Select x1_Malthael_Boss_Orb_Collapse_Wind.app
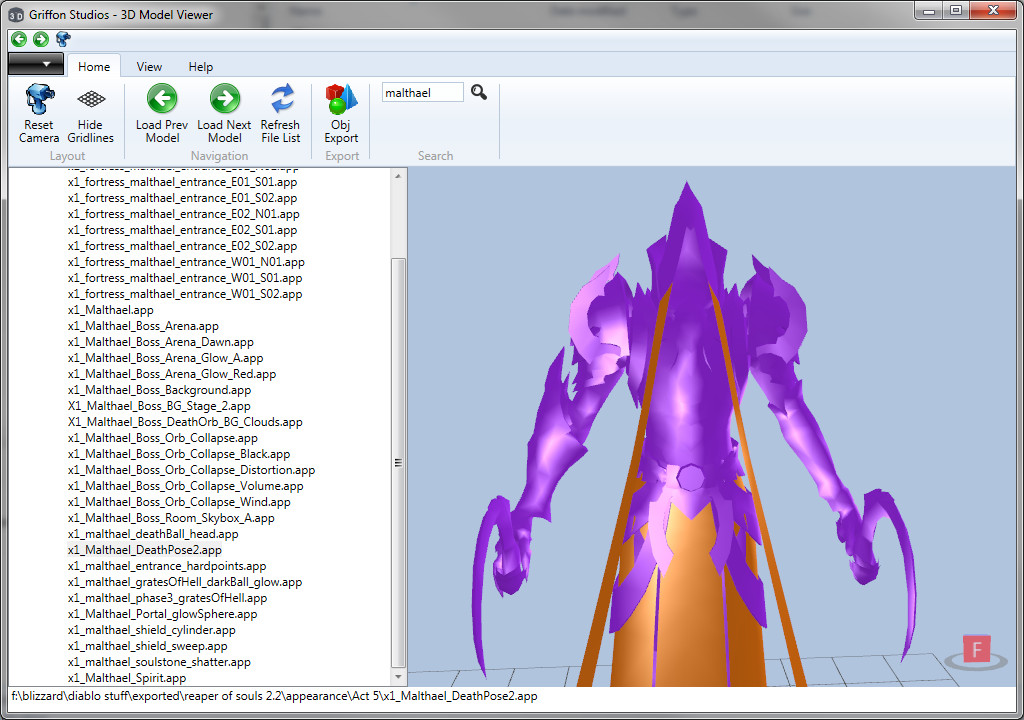The height and width of the screenshot is (720, 1024). (x=179, y=502)
